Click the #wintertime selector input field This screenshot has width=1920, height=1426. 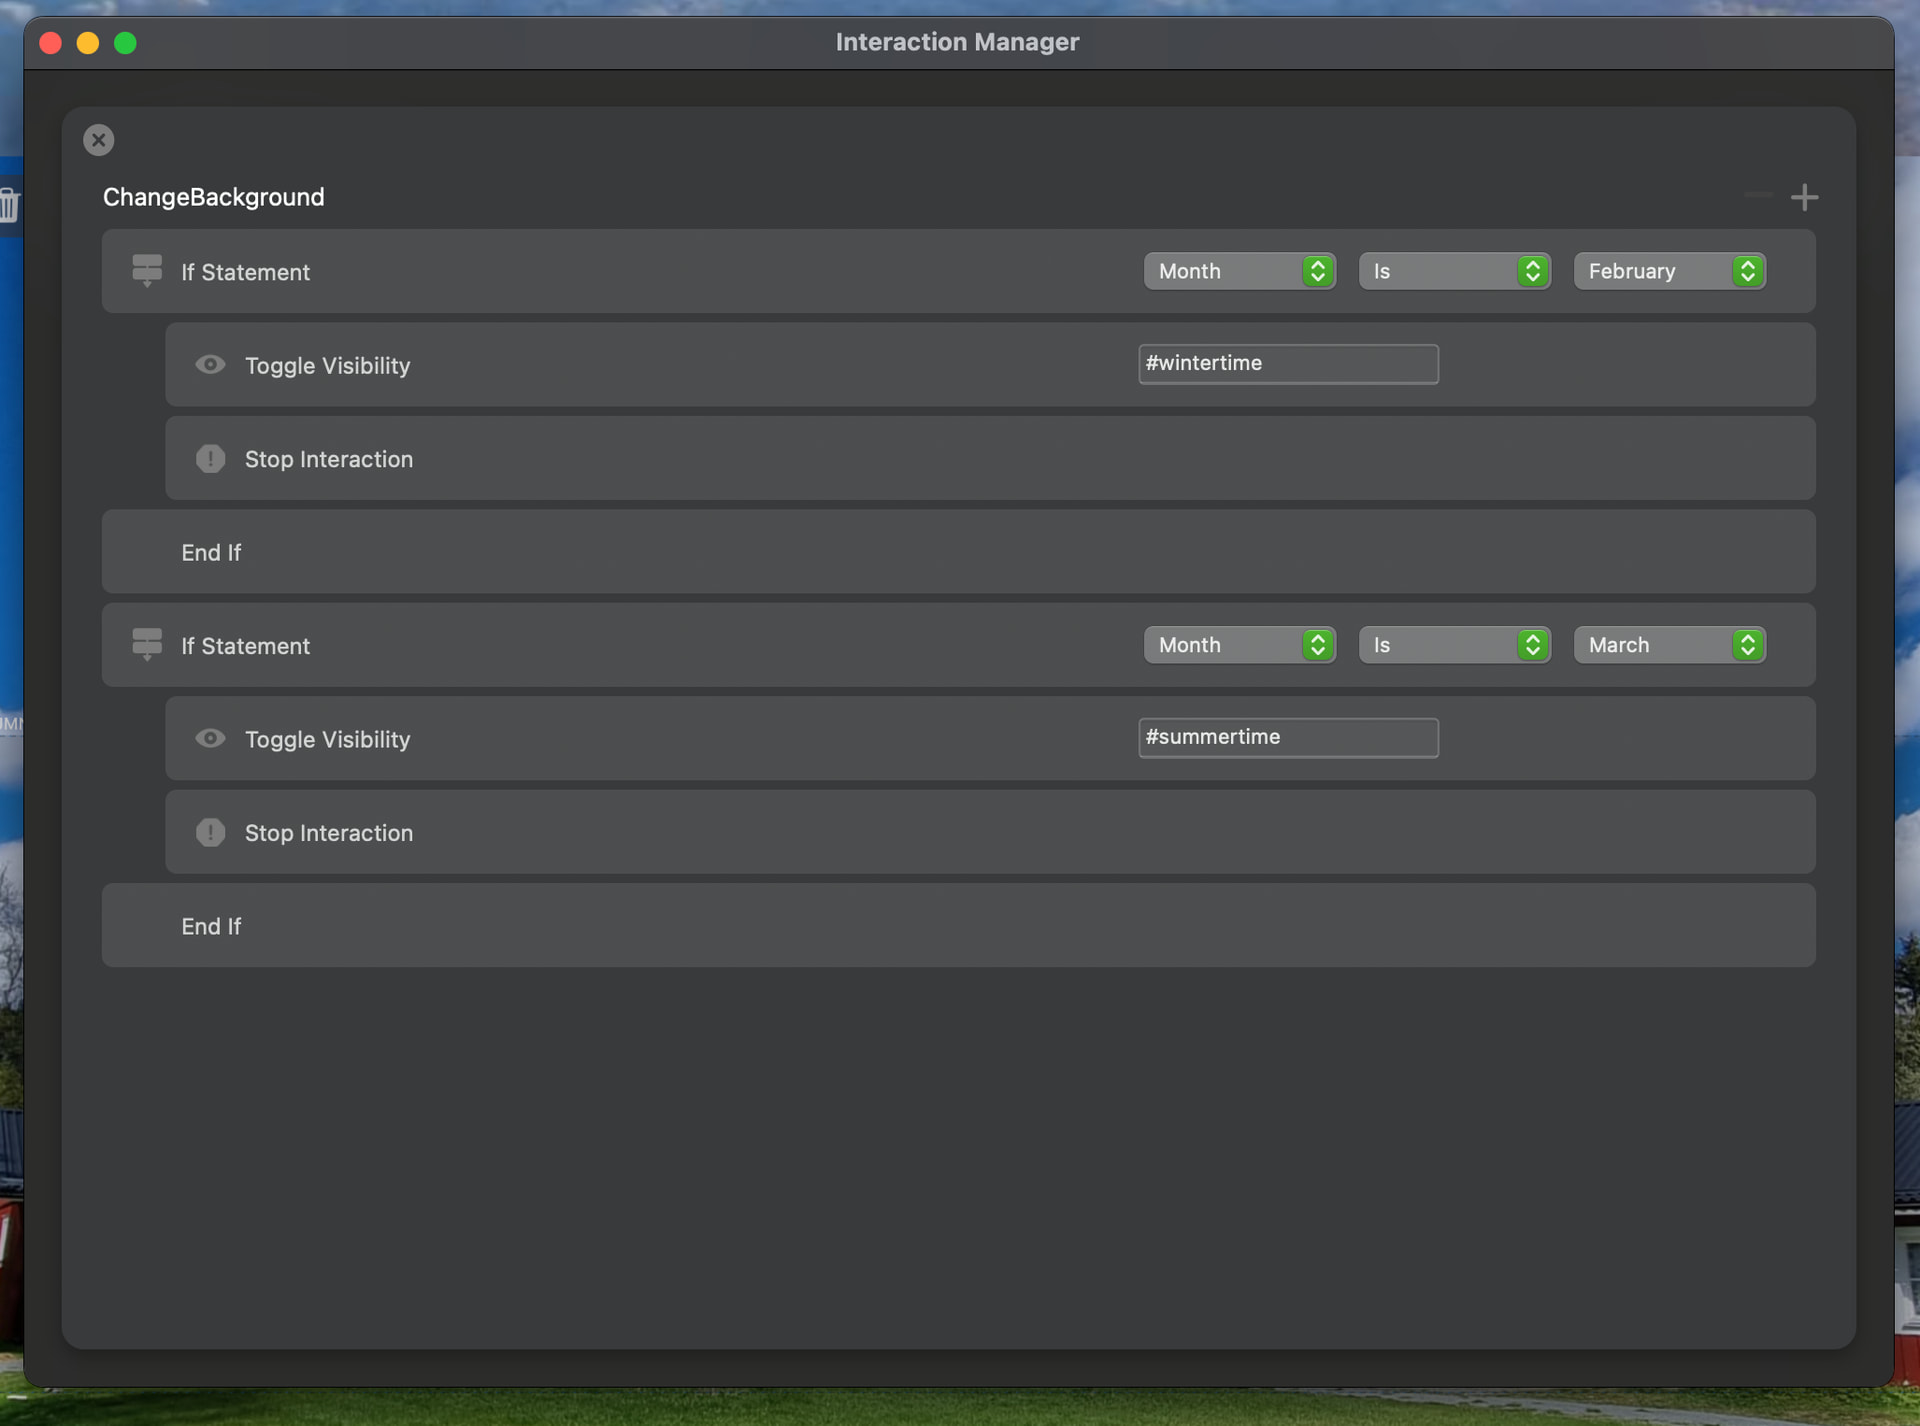(x=1288, y=364)
